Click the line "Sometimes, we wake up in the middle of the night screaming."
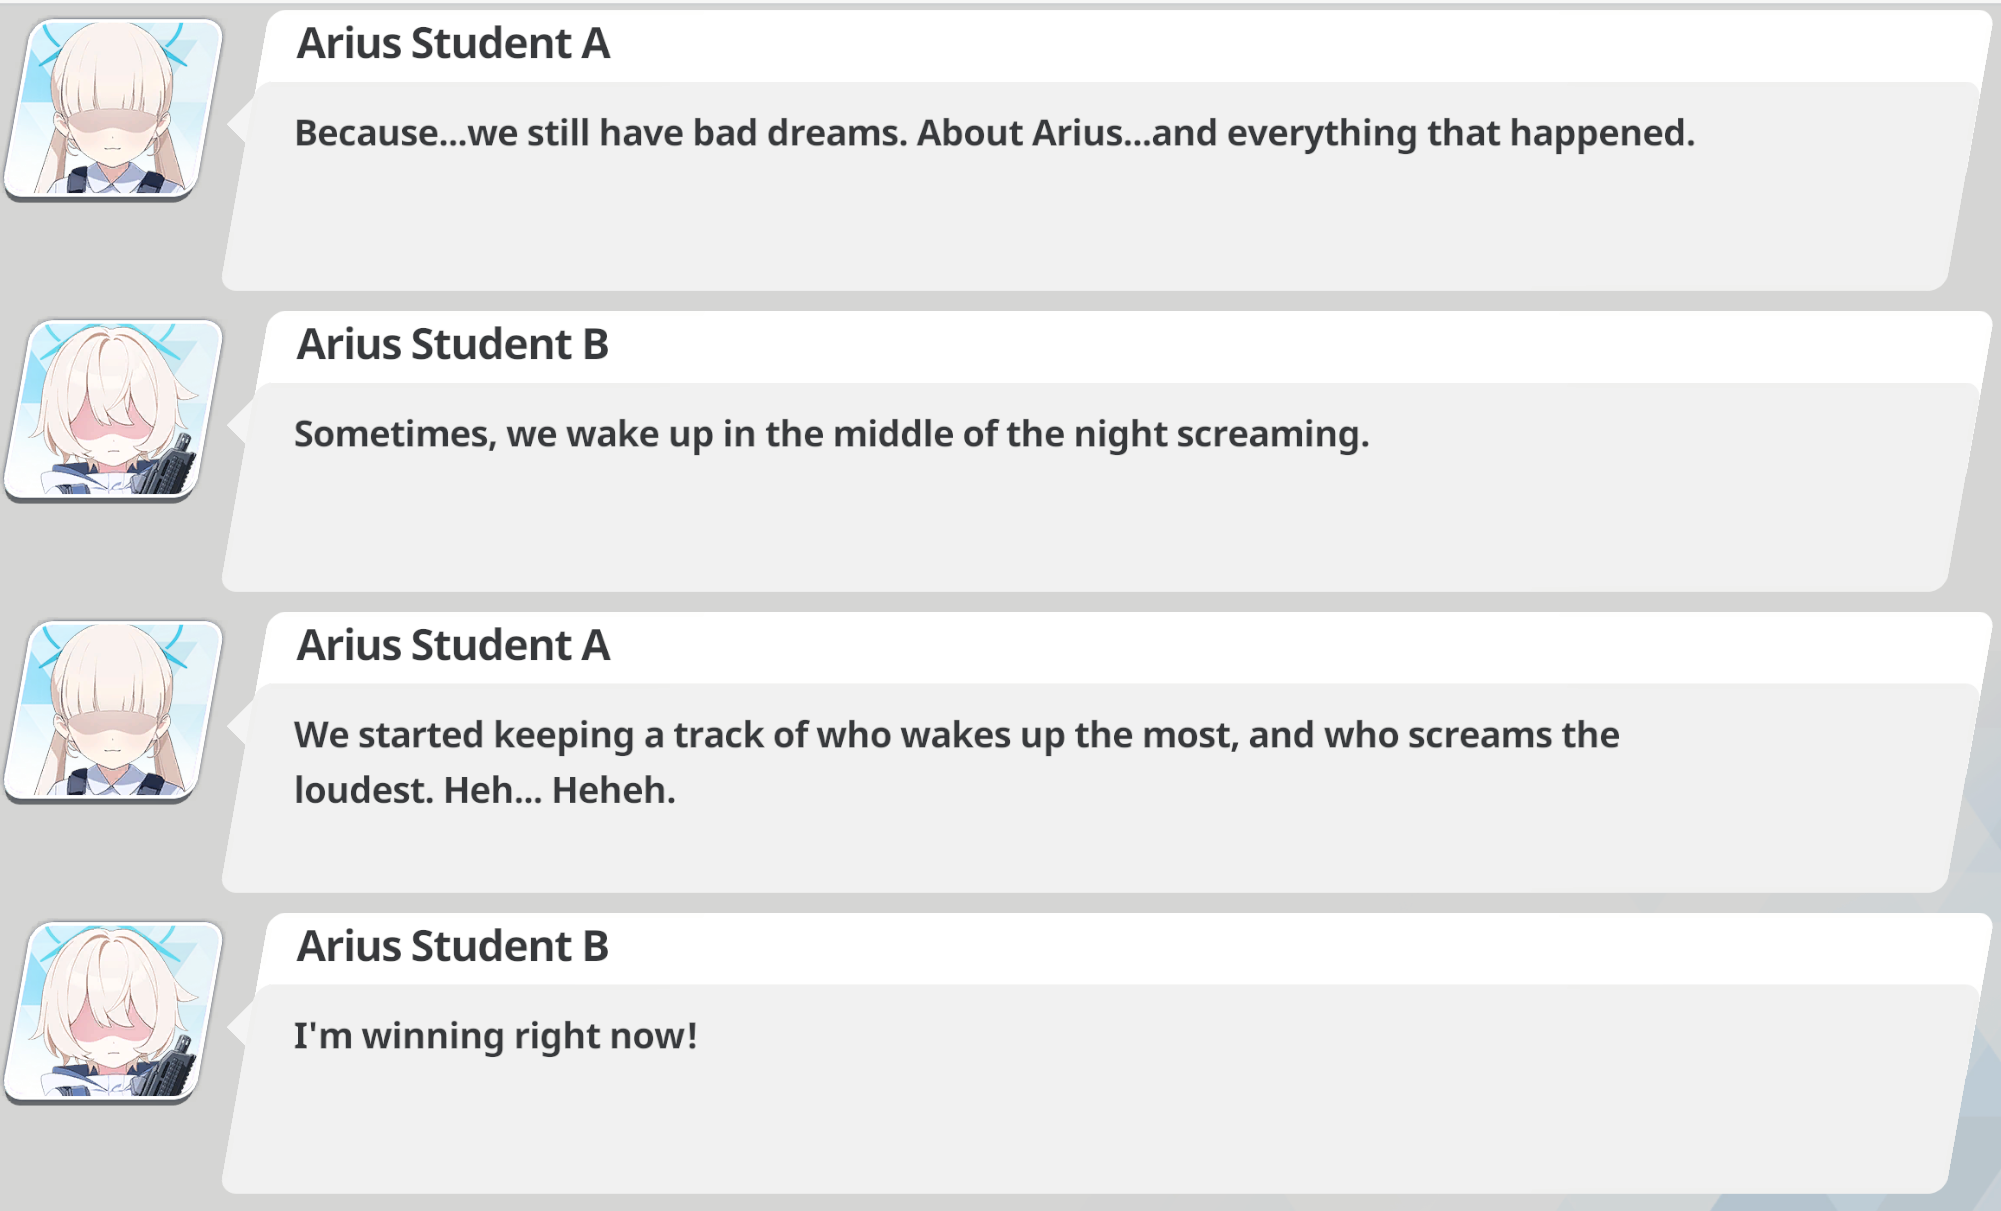The width and height of the screenshot is (2001, 1211). click(831, 434)
